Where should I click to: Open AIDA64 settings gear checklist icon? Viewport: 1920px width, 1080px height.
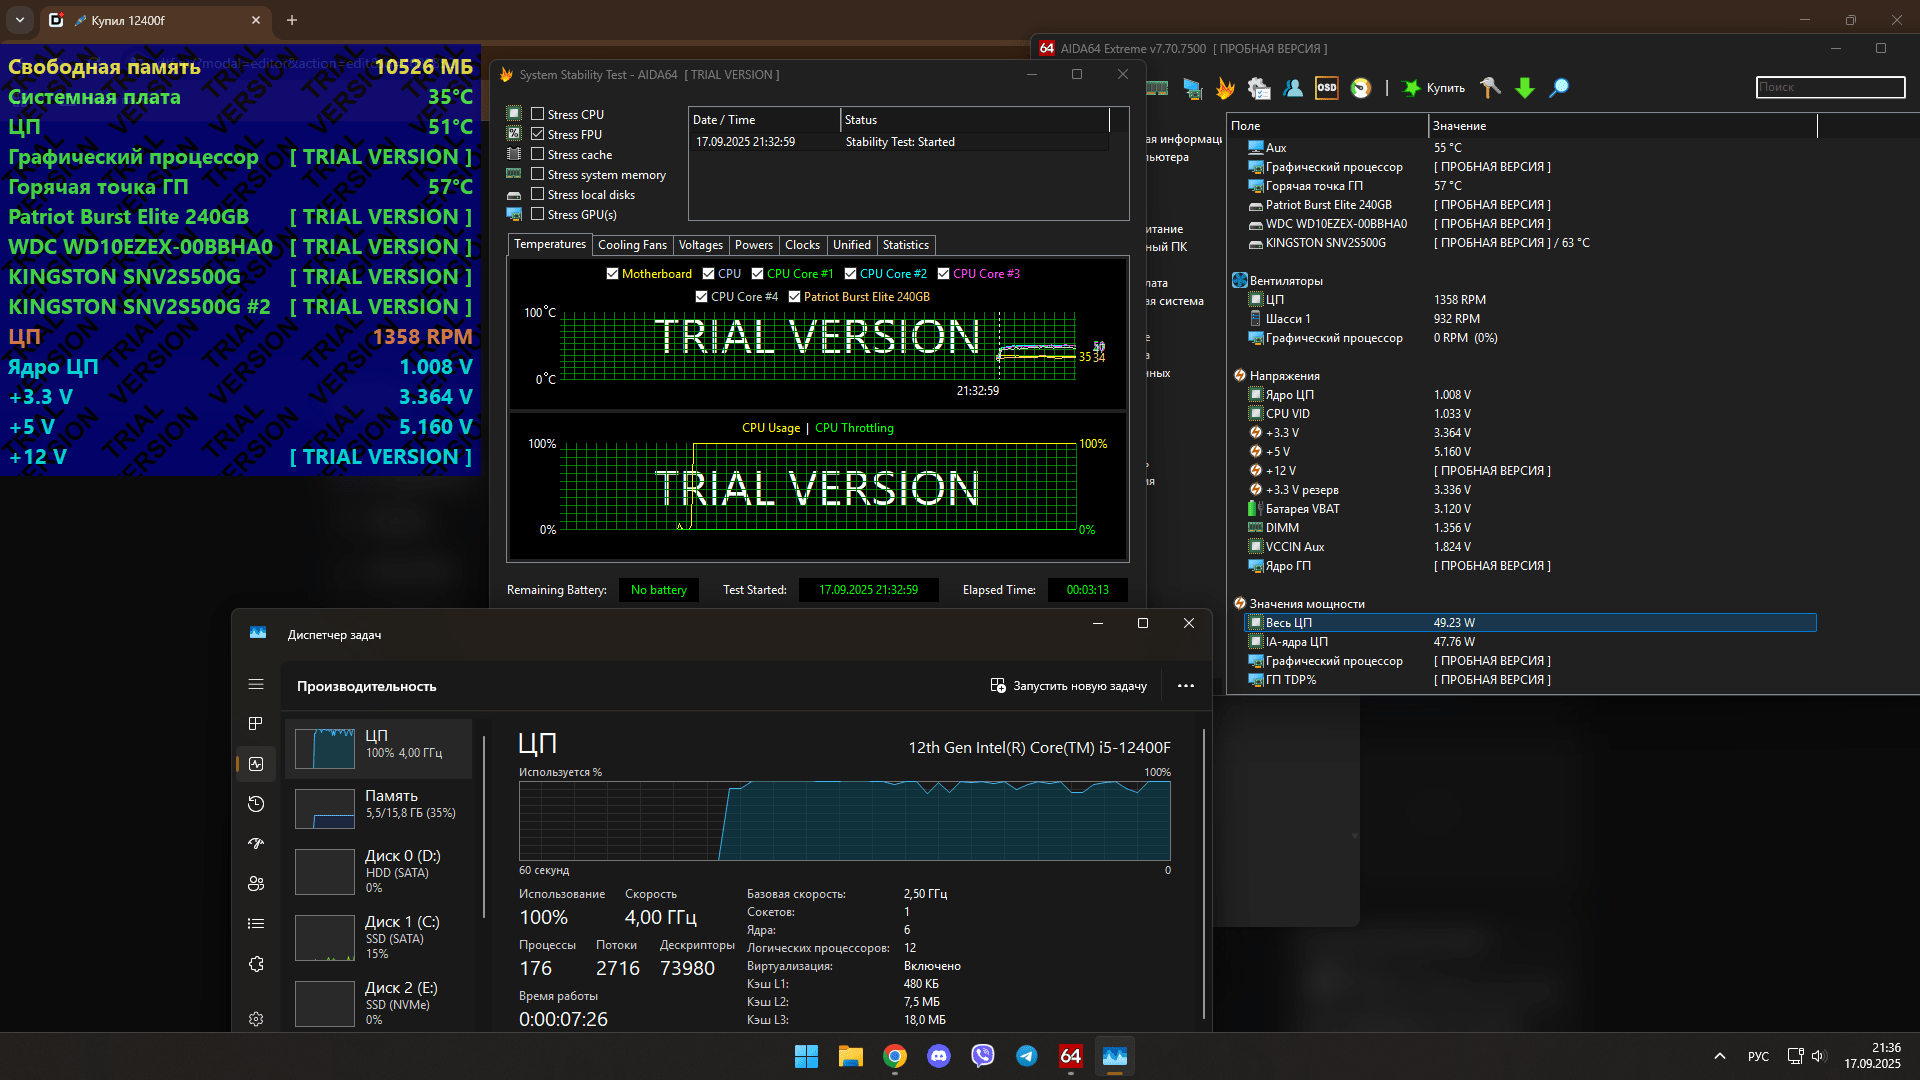(x=1259, y=88)
